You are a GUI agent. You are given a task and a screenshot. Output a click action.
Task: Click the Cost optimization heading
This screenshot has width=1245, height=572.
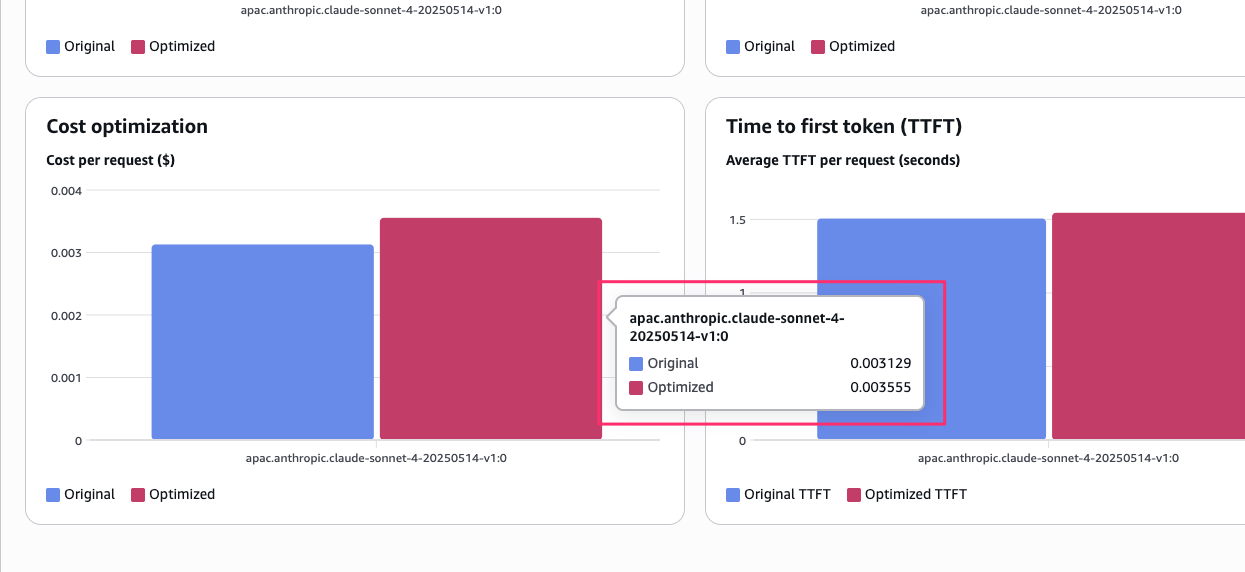127,126
